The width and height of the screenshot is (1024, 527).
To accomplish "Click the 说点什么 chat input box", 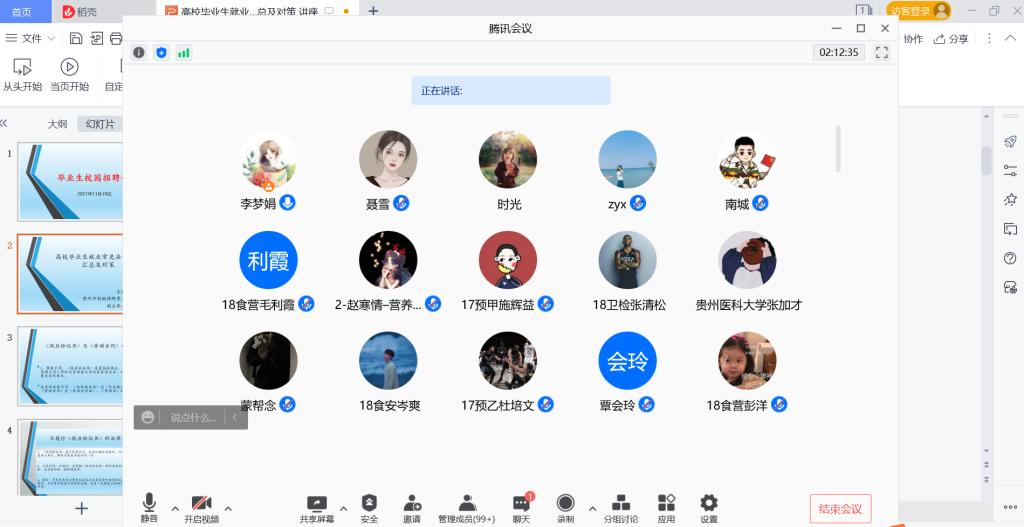I will coord(193,418).
